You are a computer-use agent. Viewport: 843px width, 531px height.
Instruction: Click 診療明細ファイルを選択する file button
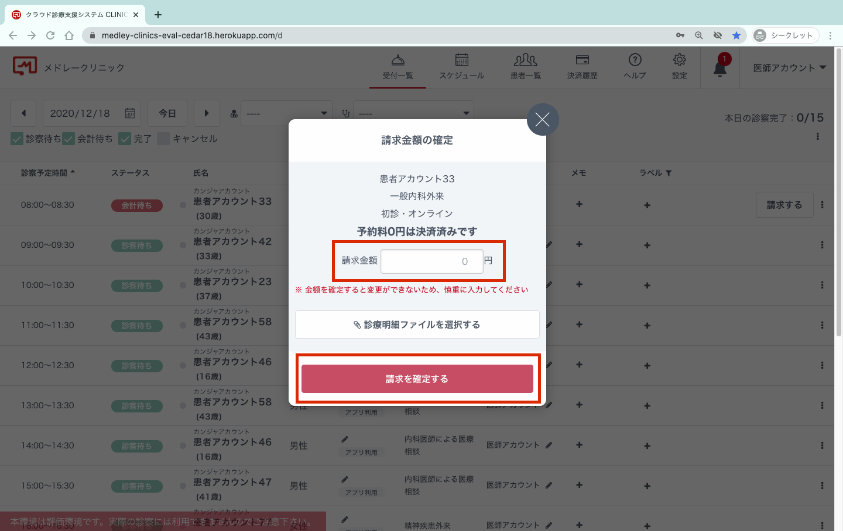point(417,324)
